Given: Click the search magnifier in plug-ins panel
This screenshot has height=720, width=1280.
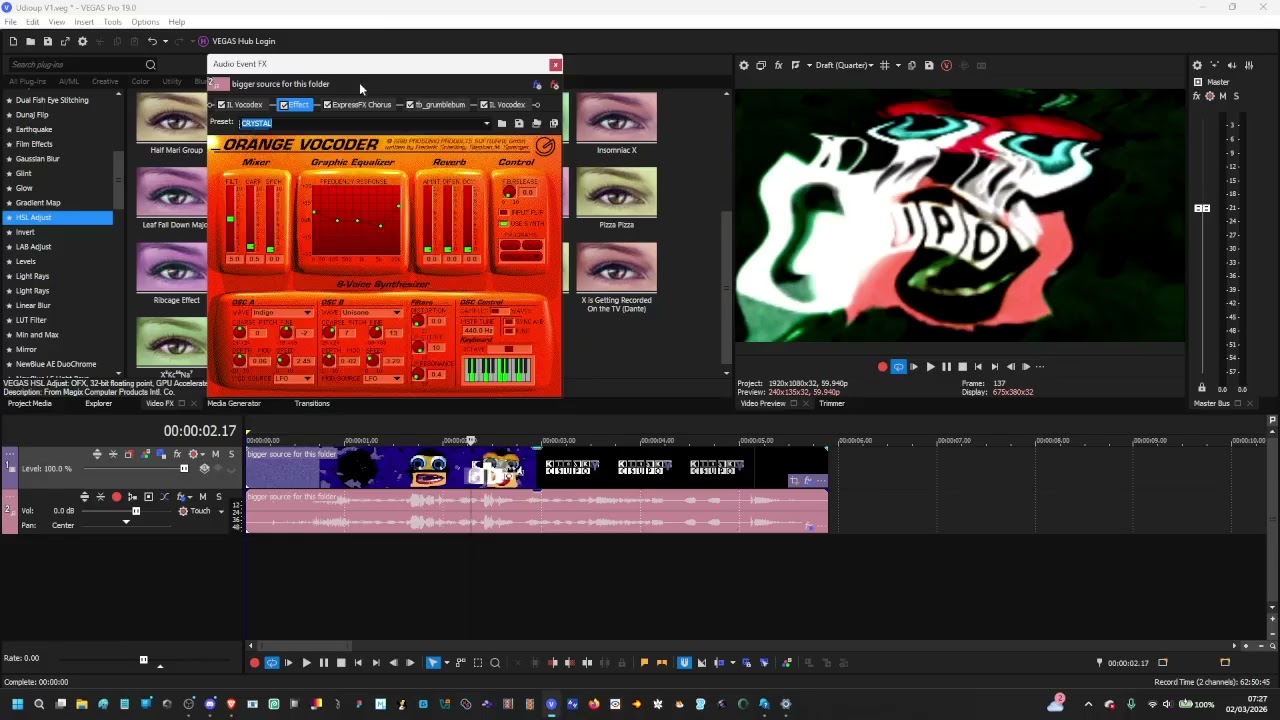Looking at the screenshot, I should point(150,65).
